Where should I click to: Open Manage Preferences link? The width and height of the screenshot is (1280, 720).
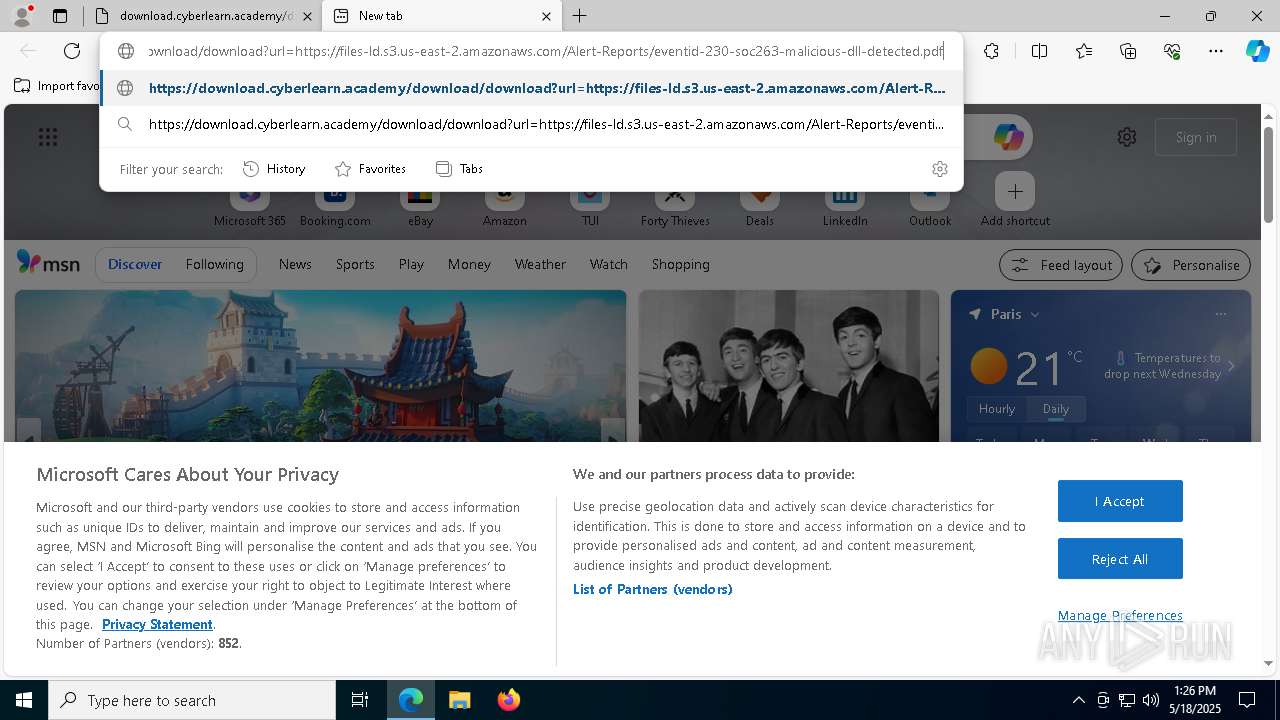click(x=1120, y=615)
